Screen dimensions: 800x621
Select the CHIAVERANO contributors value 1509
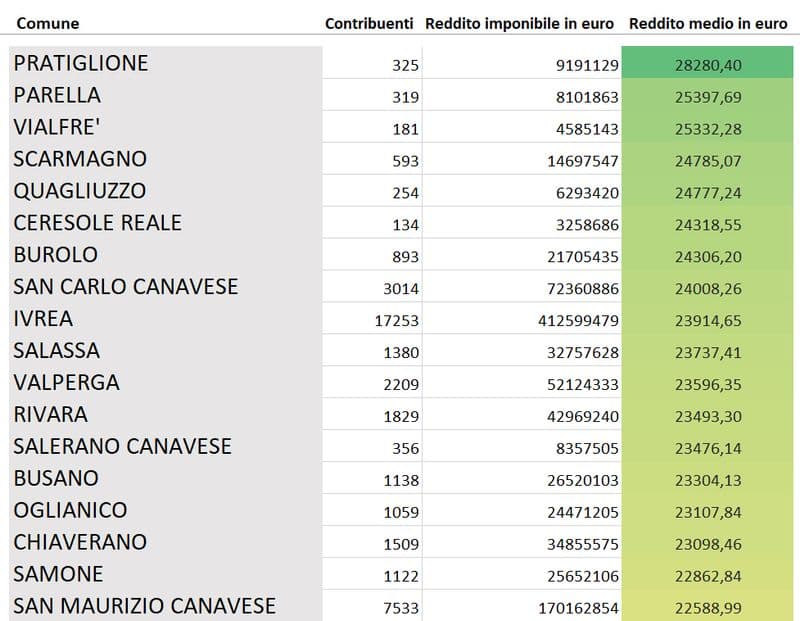click(400, 545)
